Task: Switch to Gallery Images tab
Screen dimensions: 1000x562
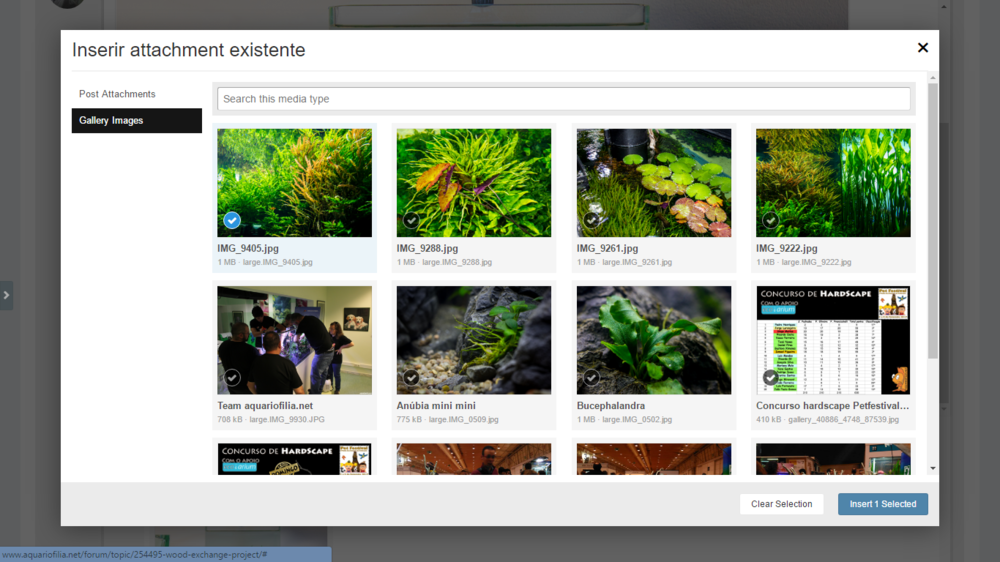Action: click(x=111, y=121)
